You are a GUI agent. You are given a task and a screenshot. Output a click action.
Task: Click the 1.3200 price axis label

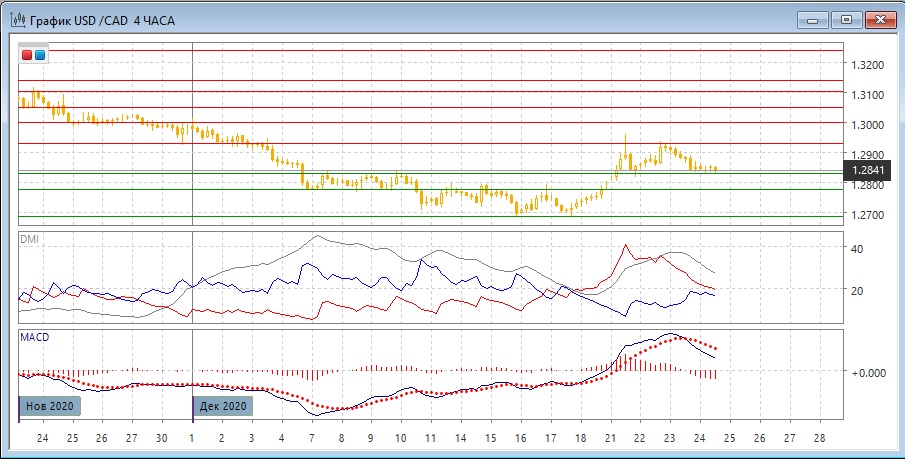866,65
